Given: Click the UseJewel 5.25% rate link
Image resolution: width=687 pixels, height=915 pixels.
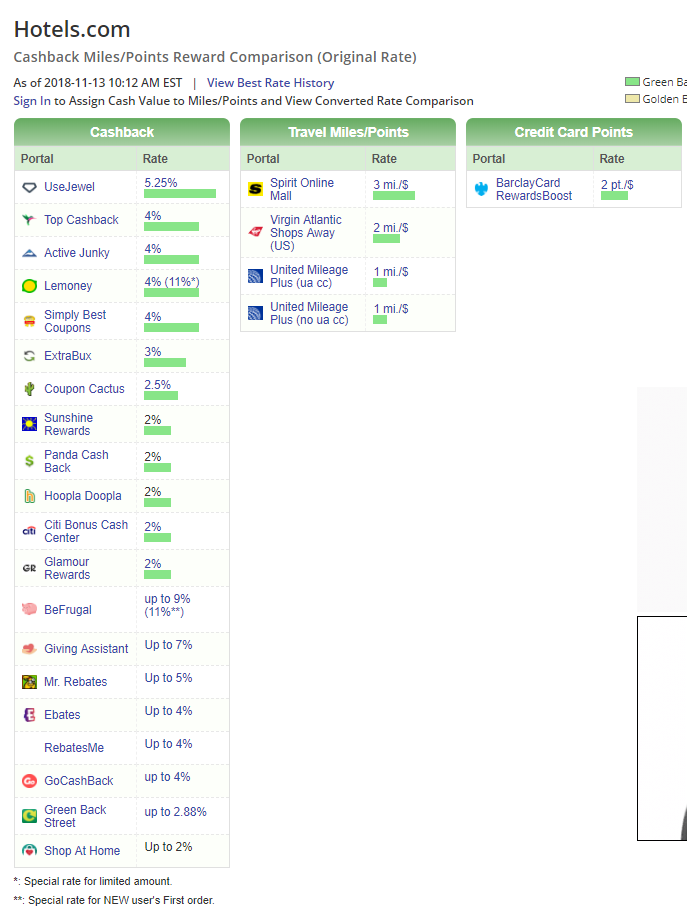Looking at the screenshot, I should pos(161,183).
